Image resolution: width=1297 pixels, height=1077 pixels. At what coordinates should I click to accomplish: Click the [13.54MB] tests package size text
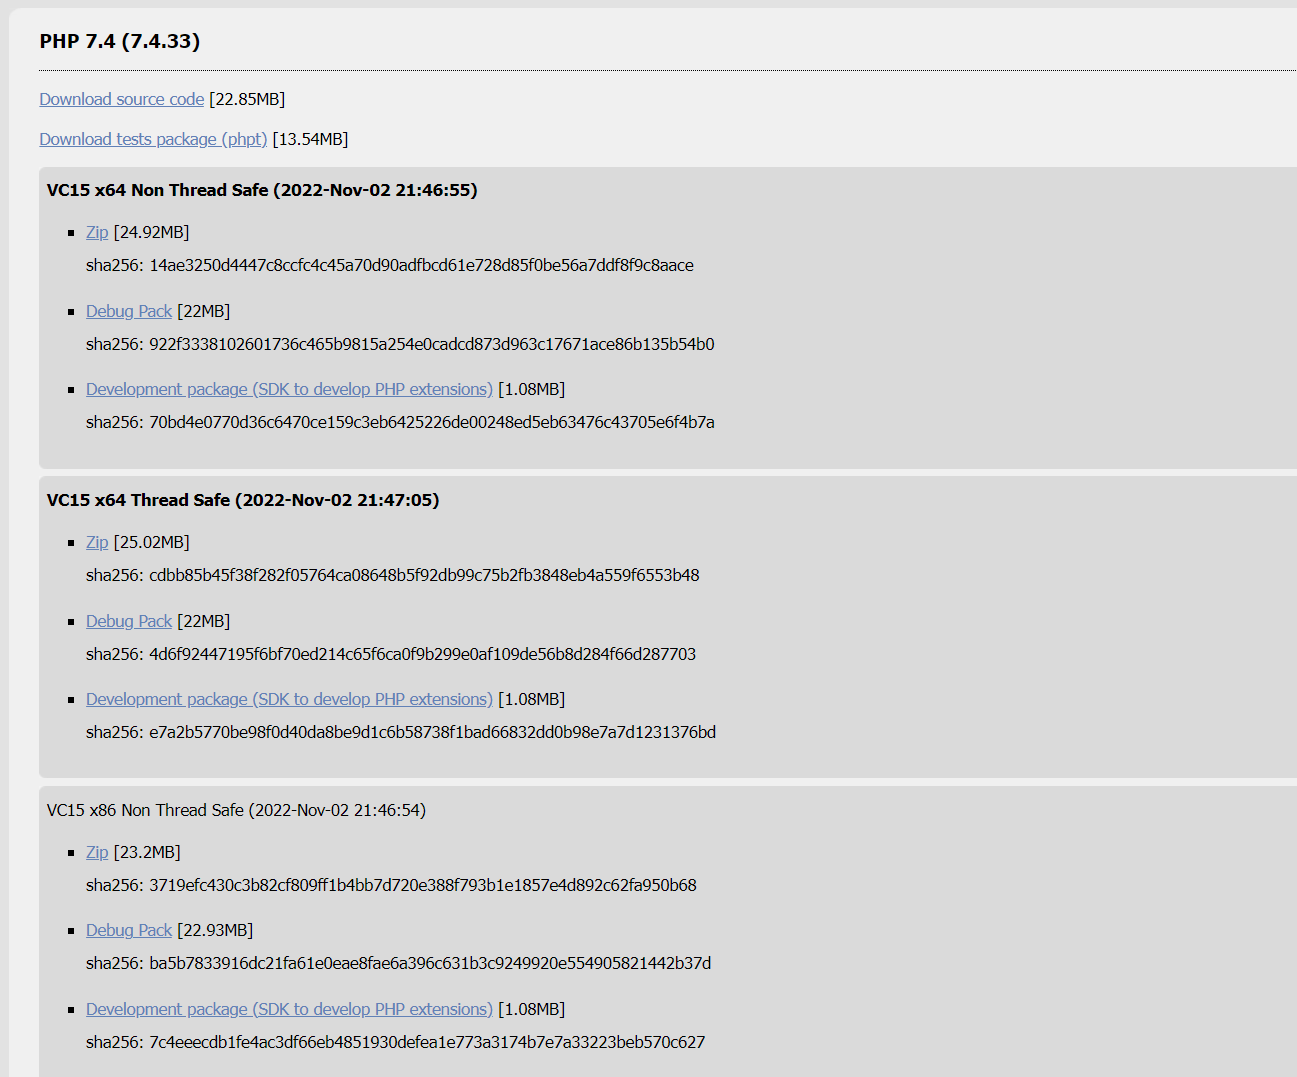[310, 139]
